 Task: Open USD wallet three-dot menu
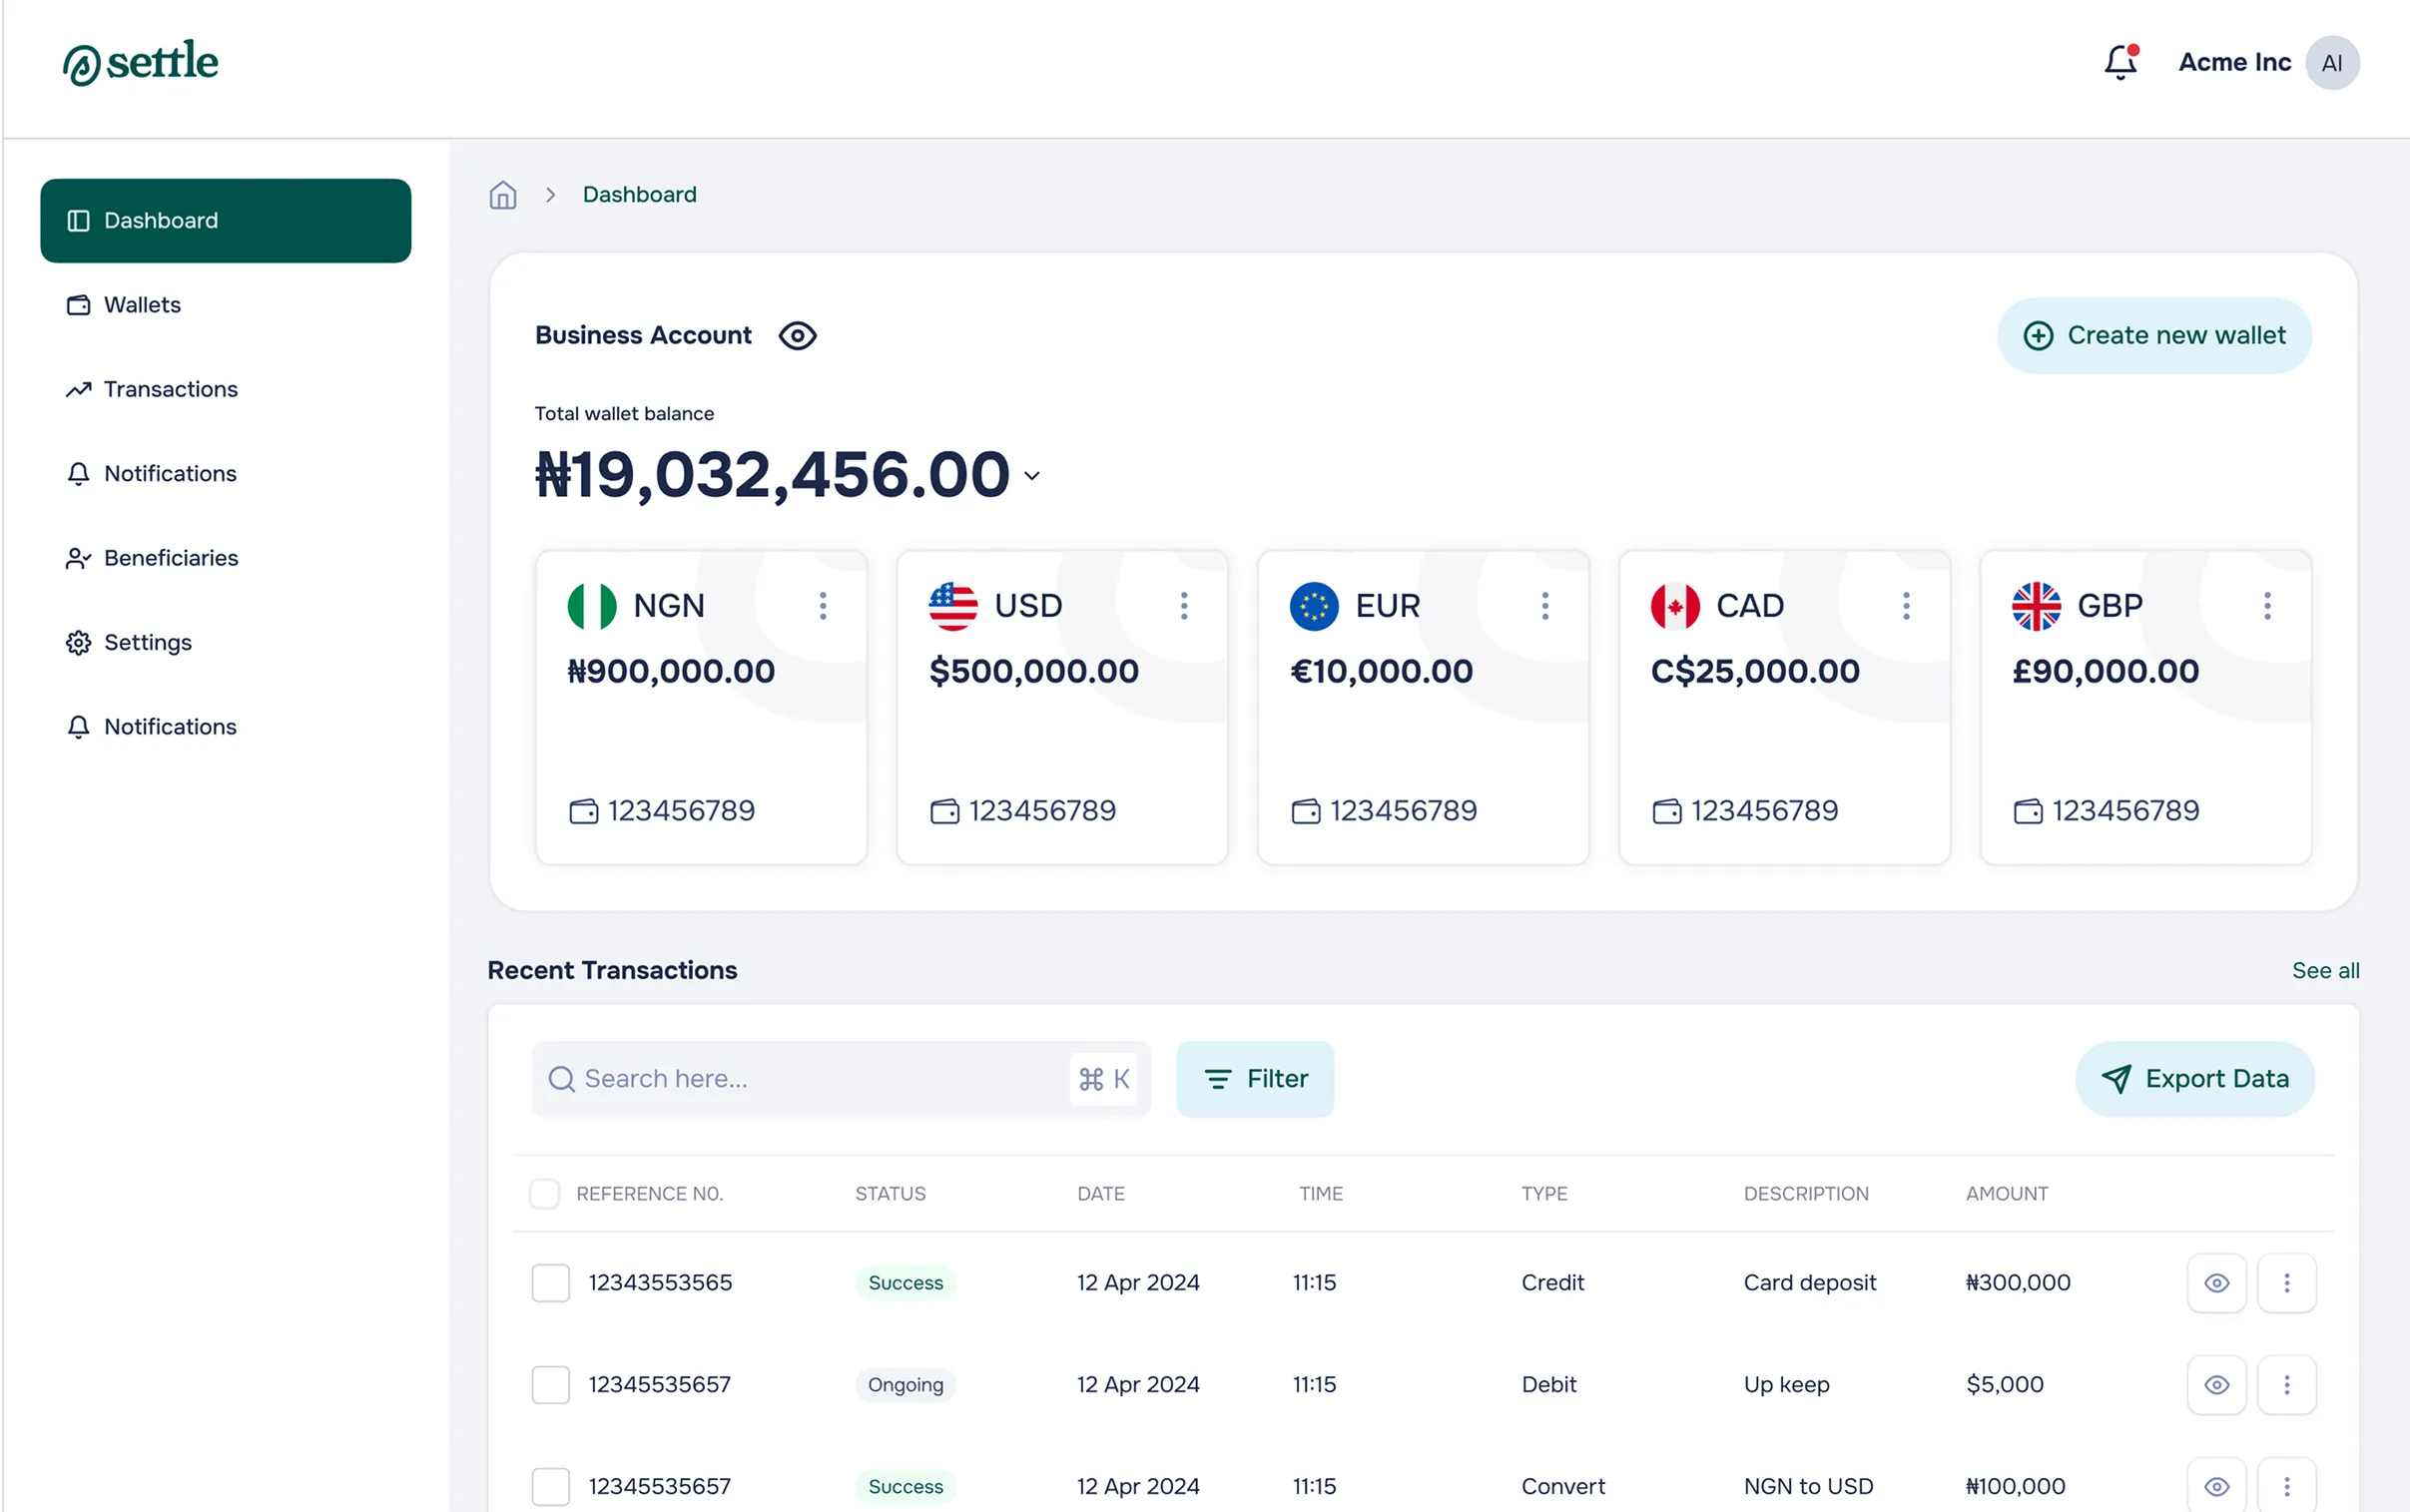pyautogui.click(x=1184, y=606)
